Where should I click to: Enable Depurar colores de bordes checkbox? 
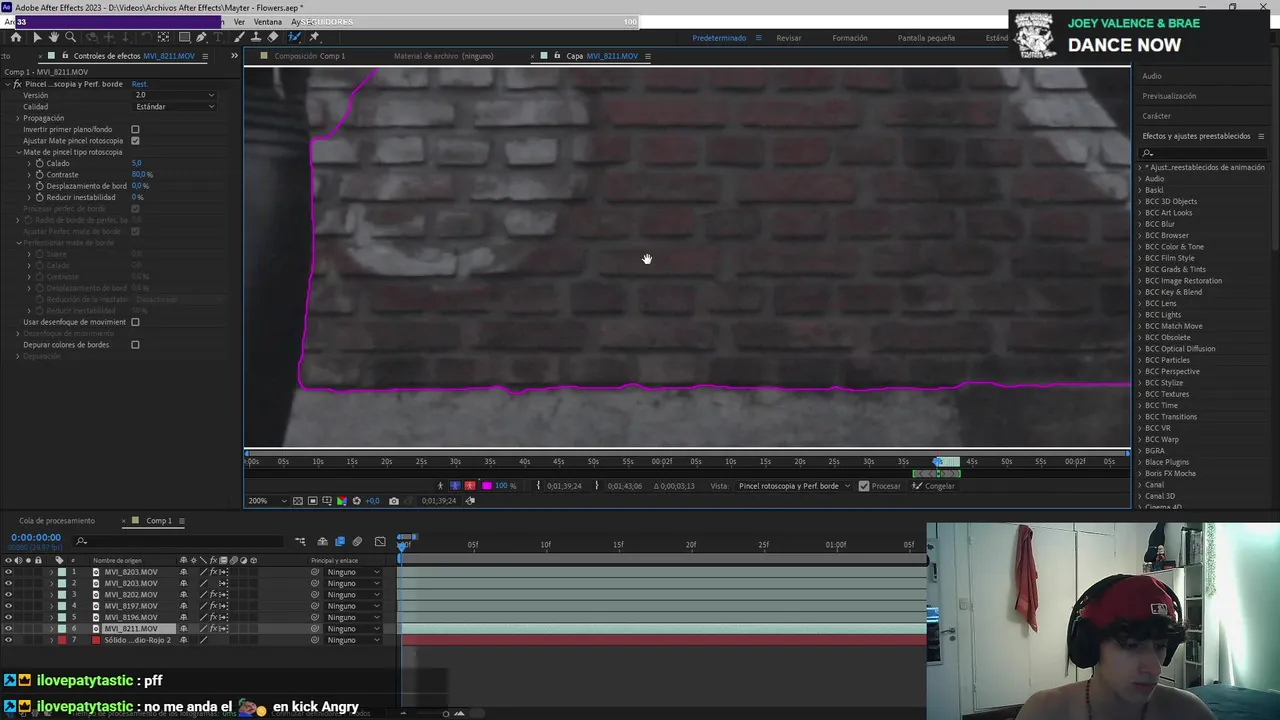point(135,345)
